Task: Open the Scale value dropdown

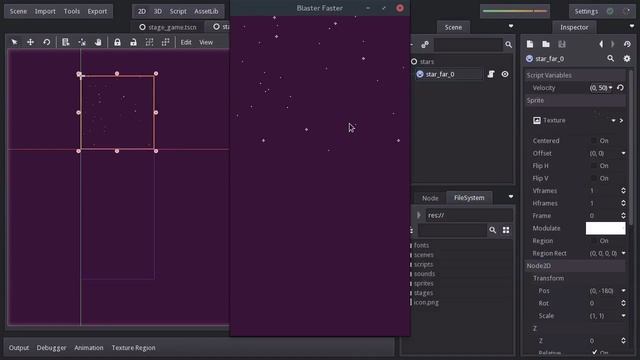Action: coord(623,316)
